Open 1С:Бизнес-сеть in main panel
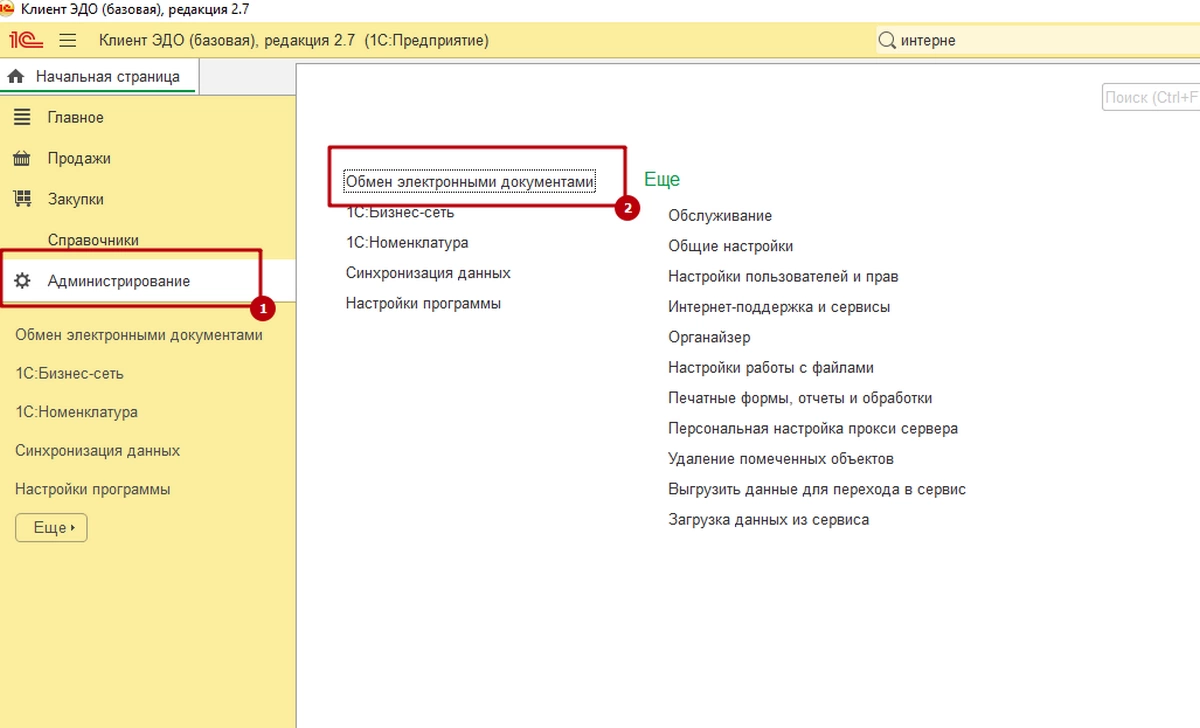 pyautogui.click(x=400, y=212)
